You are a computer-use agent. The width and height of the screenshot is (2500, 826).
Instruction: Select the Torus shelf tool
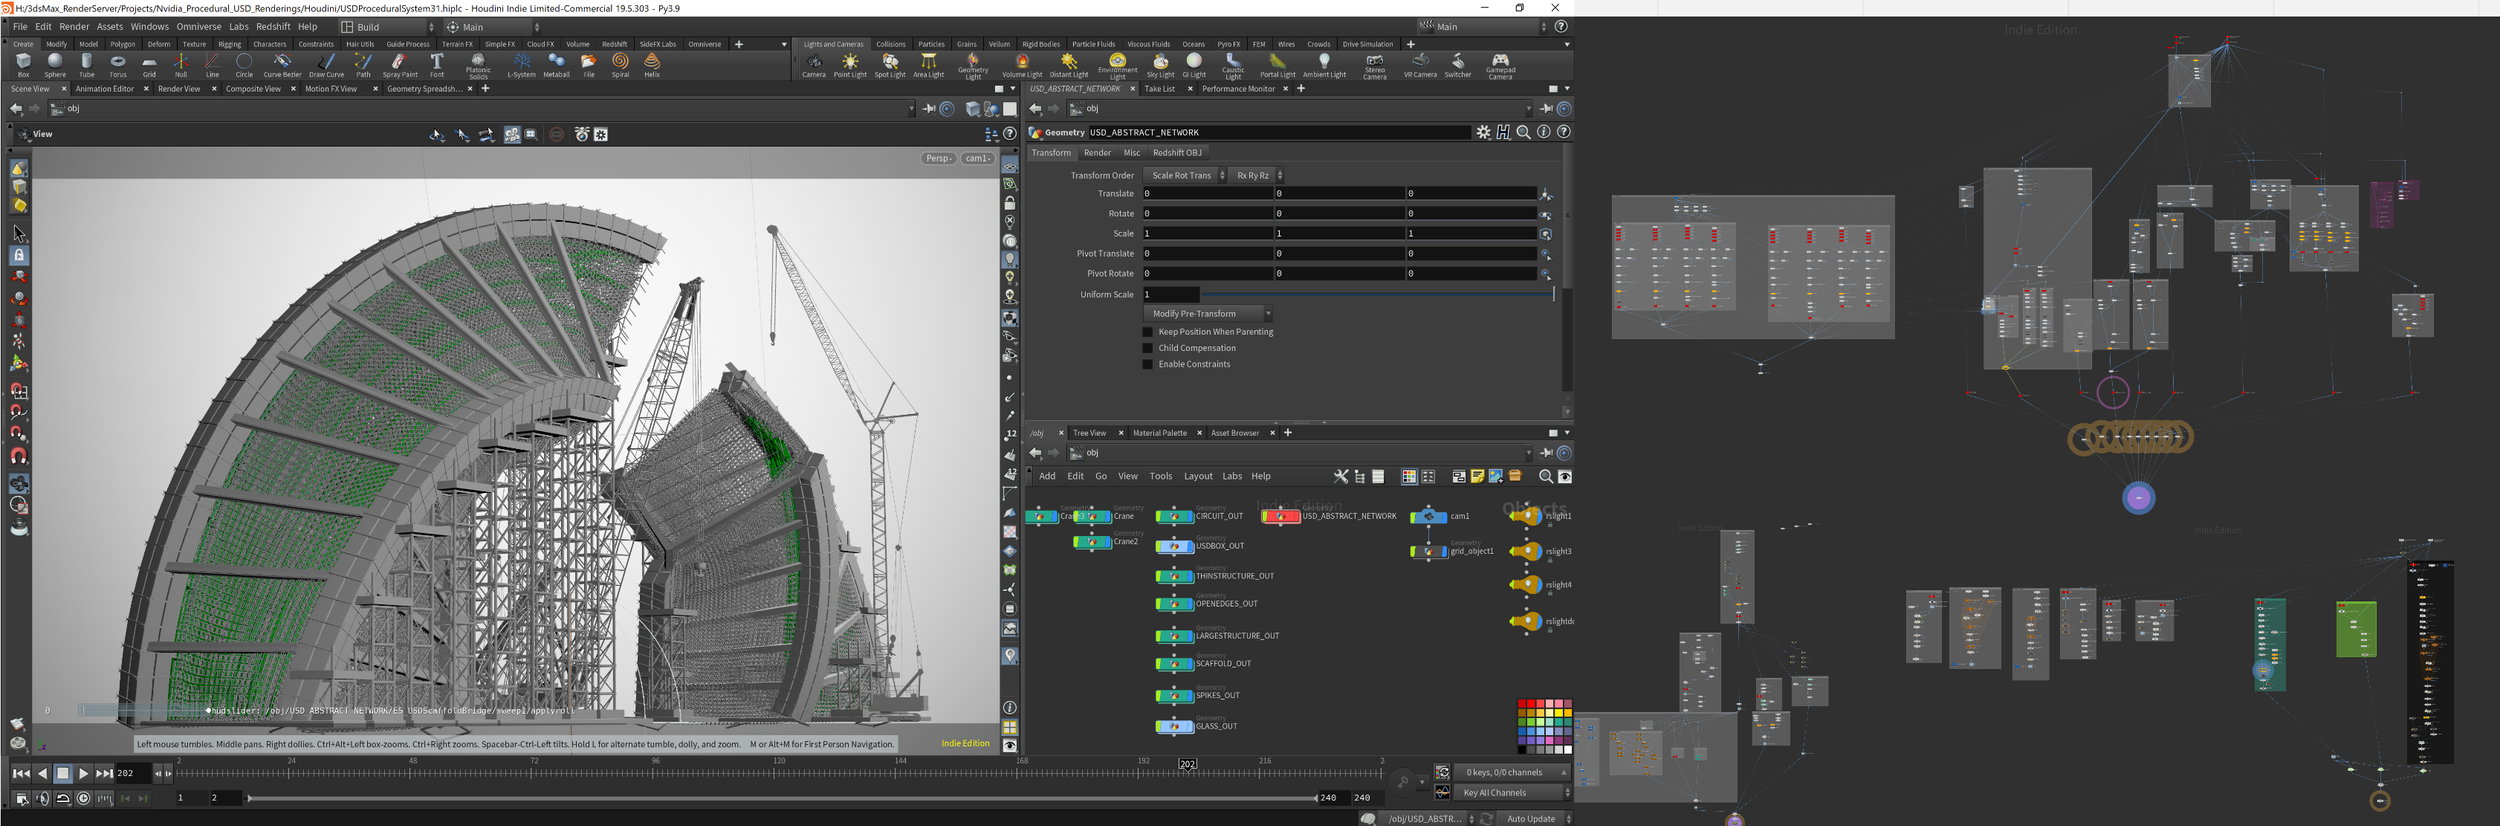(x=118, y=66)
